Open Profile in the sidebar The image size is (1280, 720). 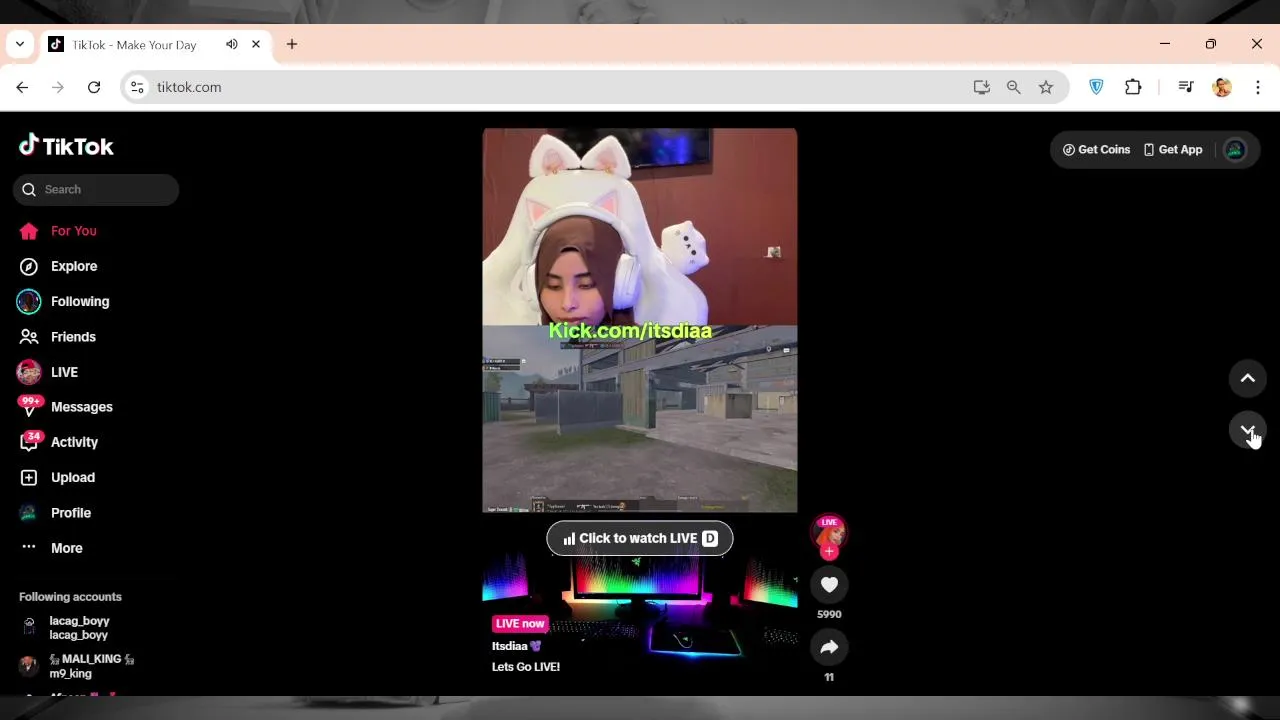pyautogui.click(x=56, y=513)
